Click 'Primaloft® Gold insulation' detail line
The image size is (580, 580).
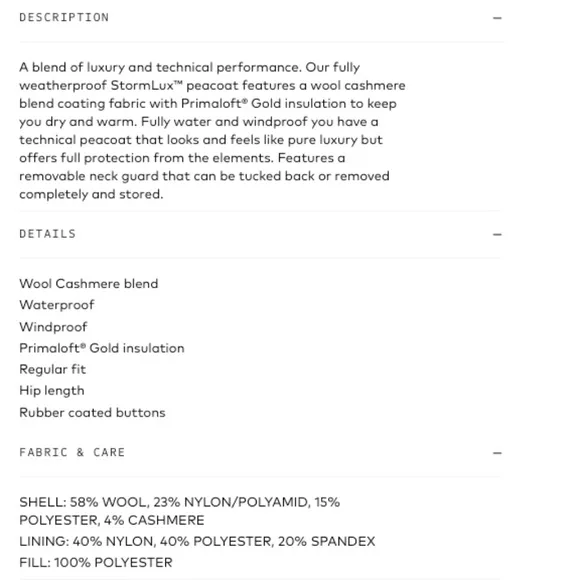[102, 348]
